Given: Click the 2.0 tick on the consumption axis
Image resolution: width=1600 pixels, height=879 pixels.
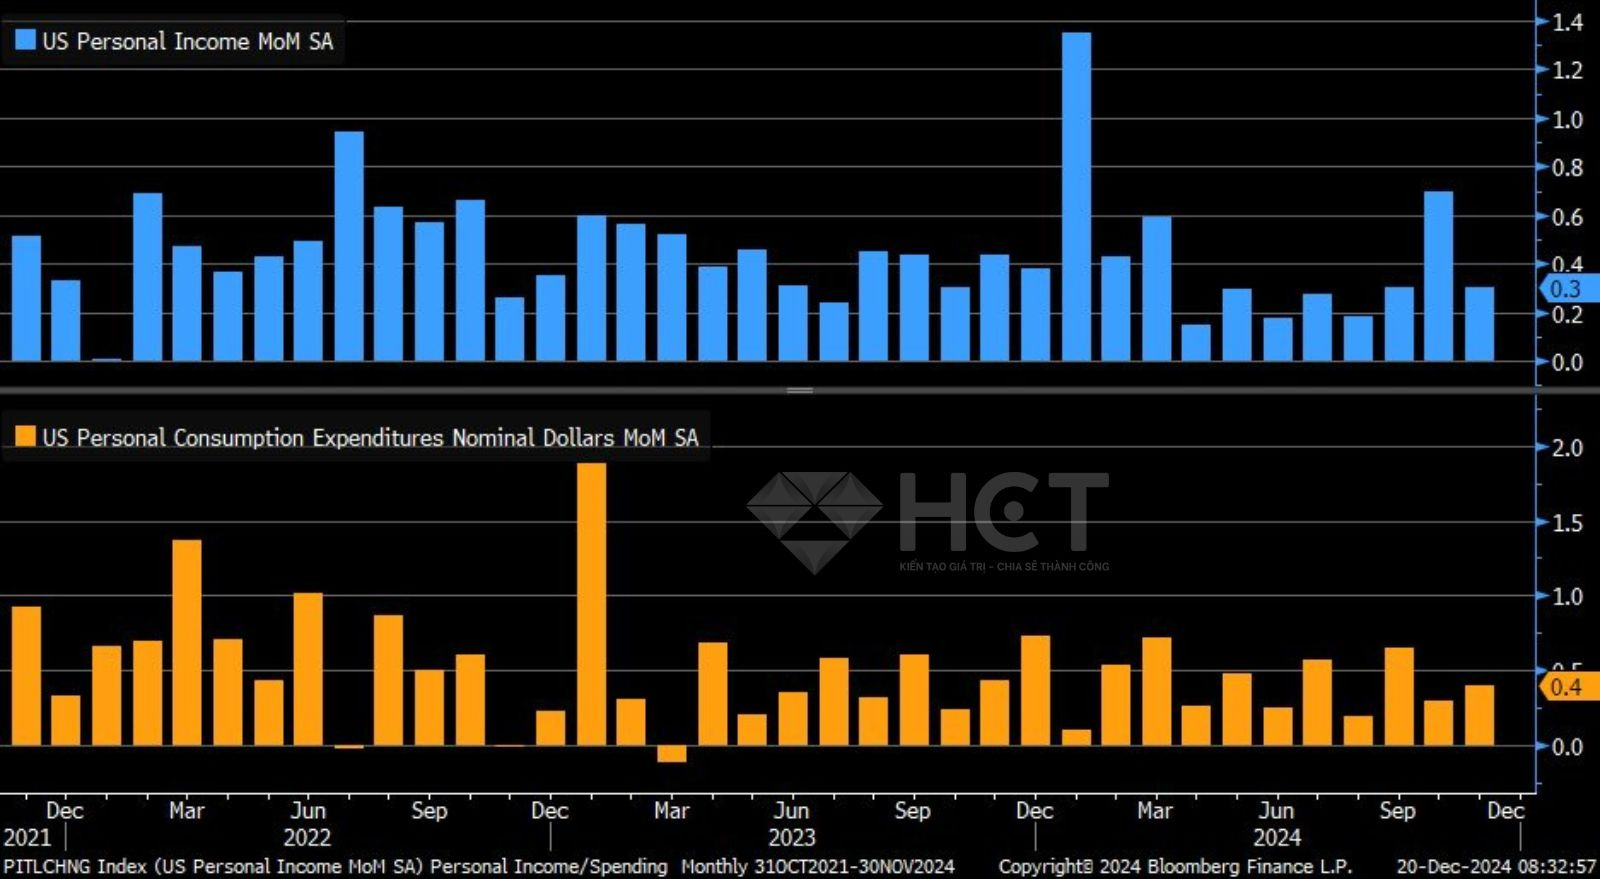Looking at the screenshot, I should [x=1567, y=448].
